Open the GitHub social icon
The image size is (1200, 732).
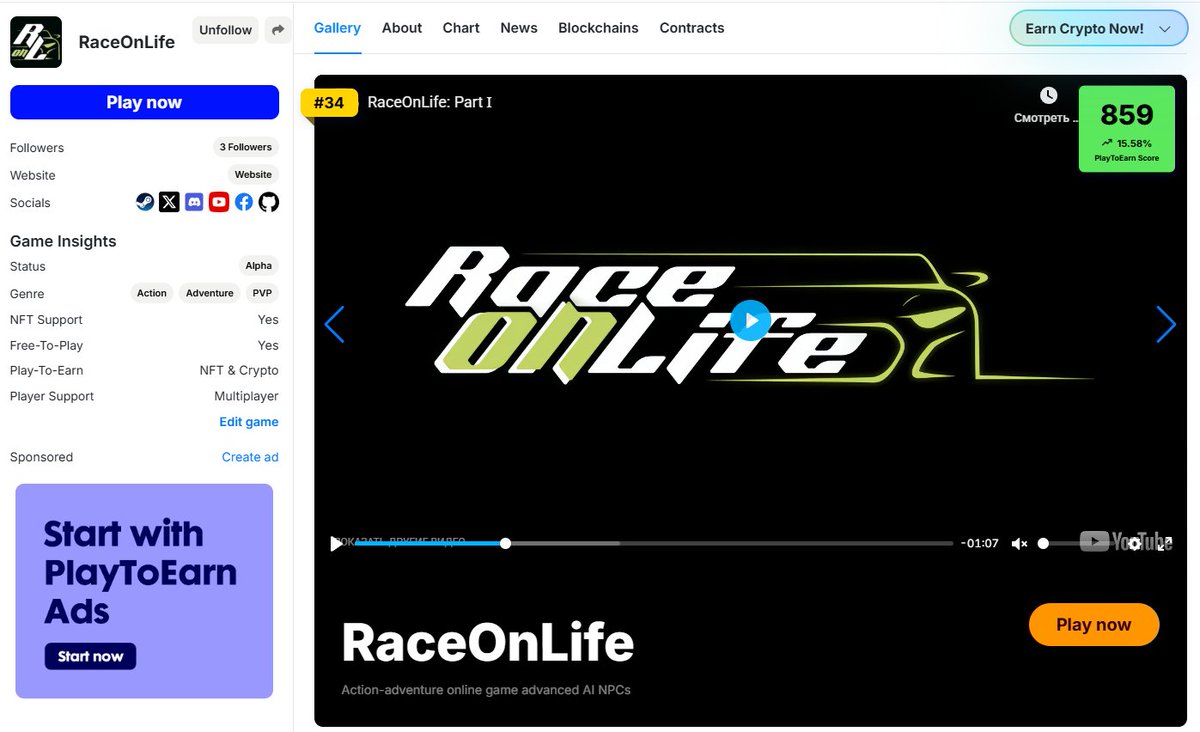[269, 202]
